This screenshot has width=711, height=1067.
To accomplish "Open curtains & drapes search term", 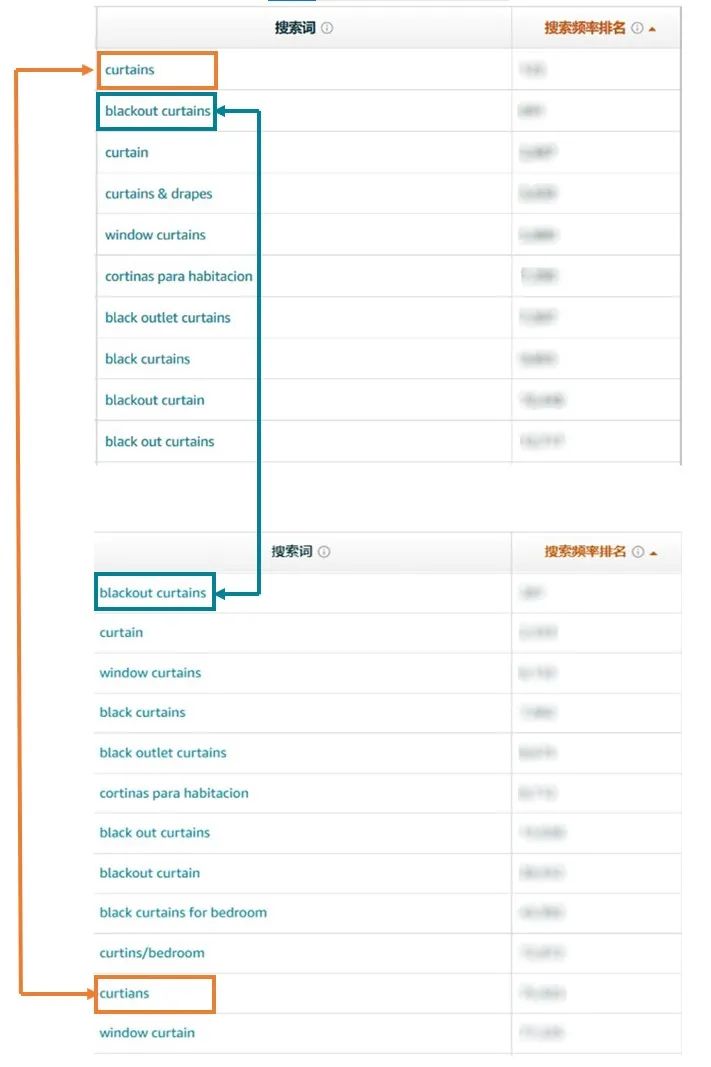I will [156, 193].
